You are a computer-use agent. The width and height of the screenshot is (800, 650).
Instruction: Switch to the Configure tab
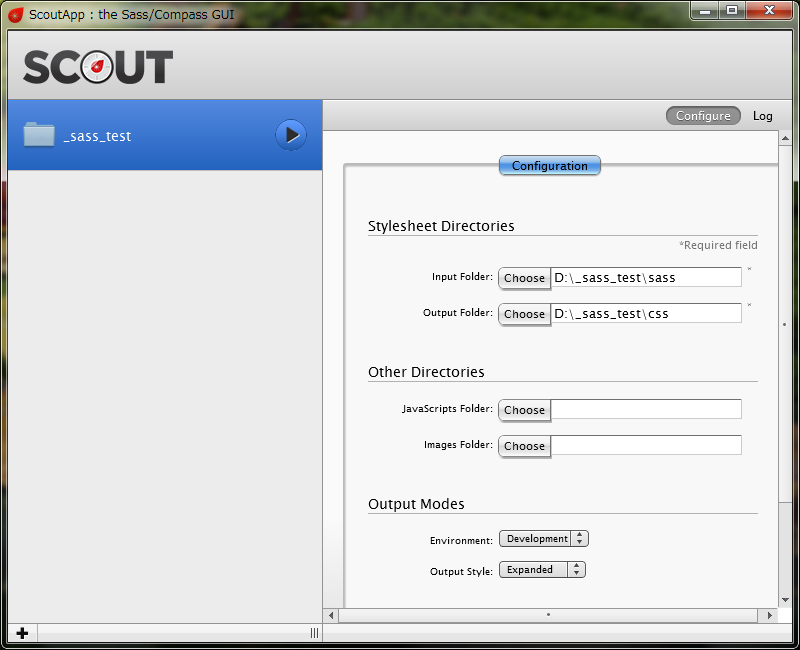pos(703,116)
